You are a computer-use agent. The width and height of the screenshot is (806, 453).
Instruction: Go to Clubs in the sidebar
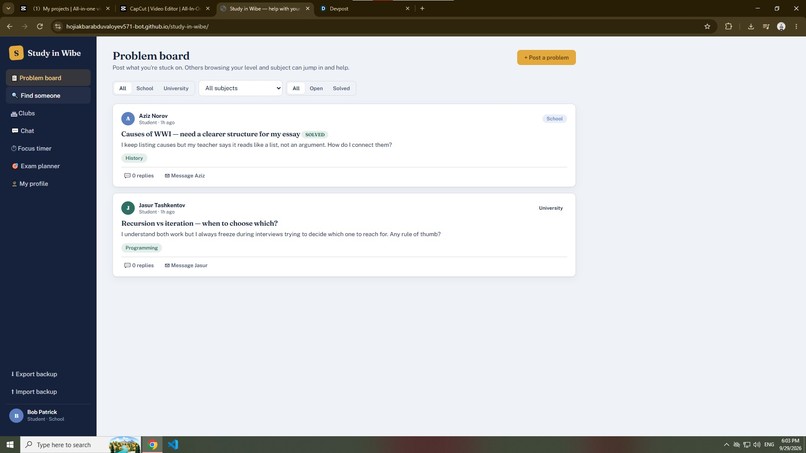(x=48, y=113)
